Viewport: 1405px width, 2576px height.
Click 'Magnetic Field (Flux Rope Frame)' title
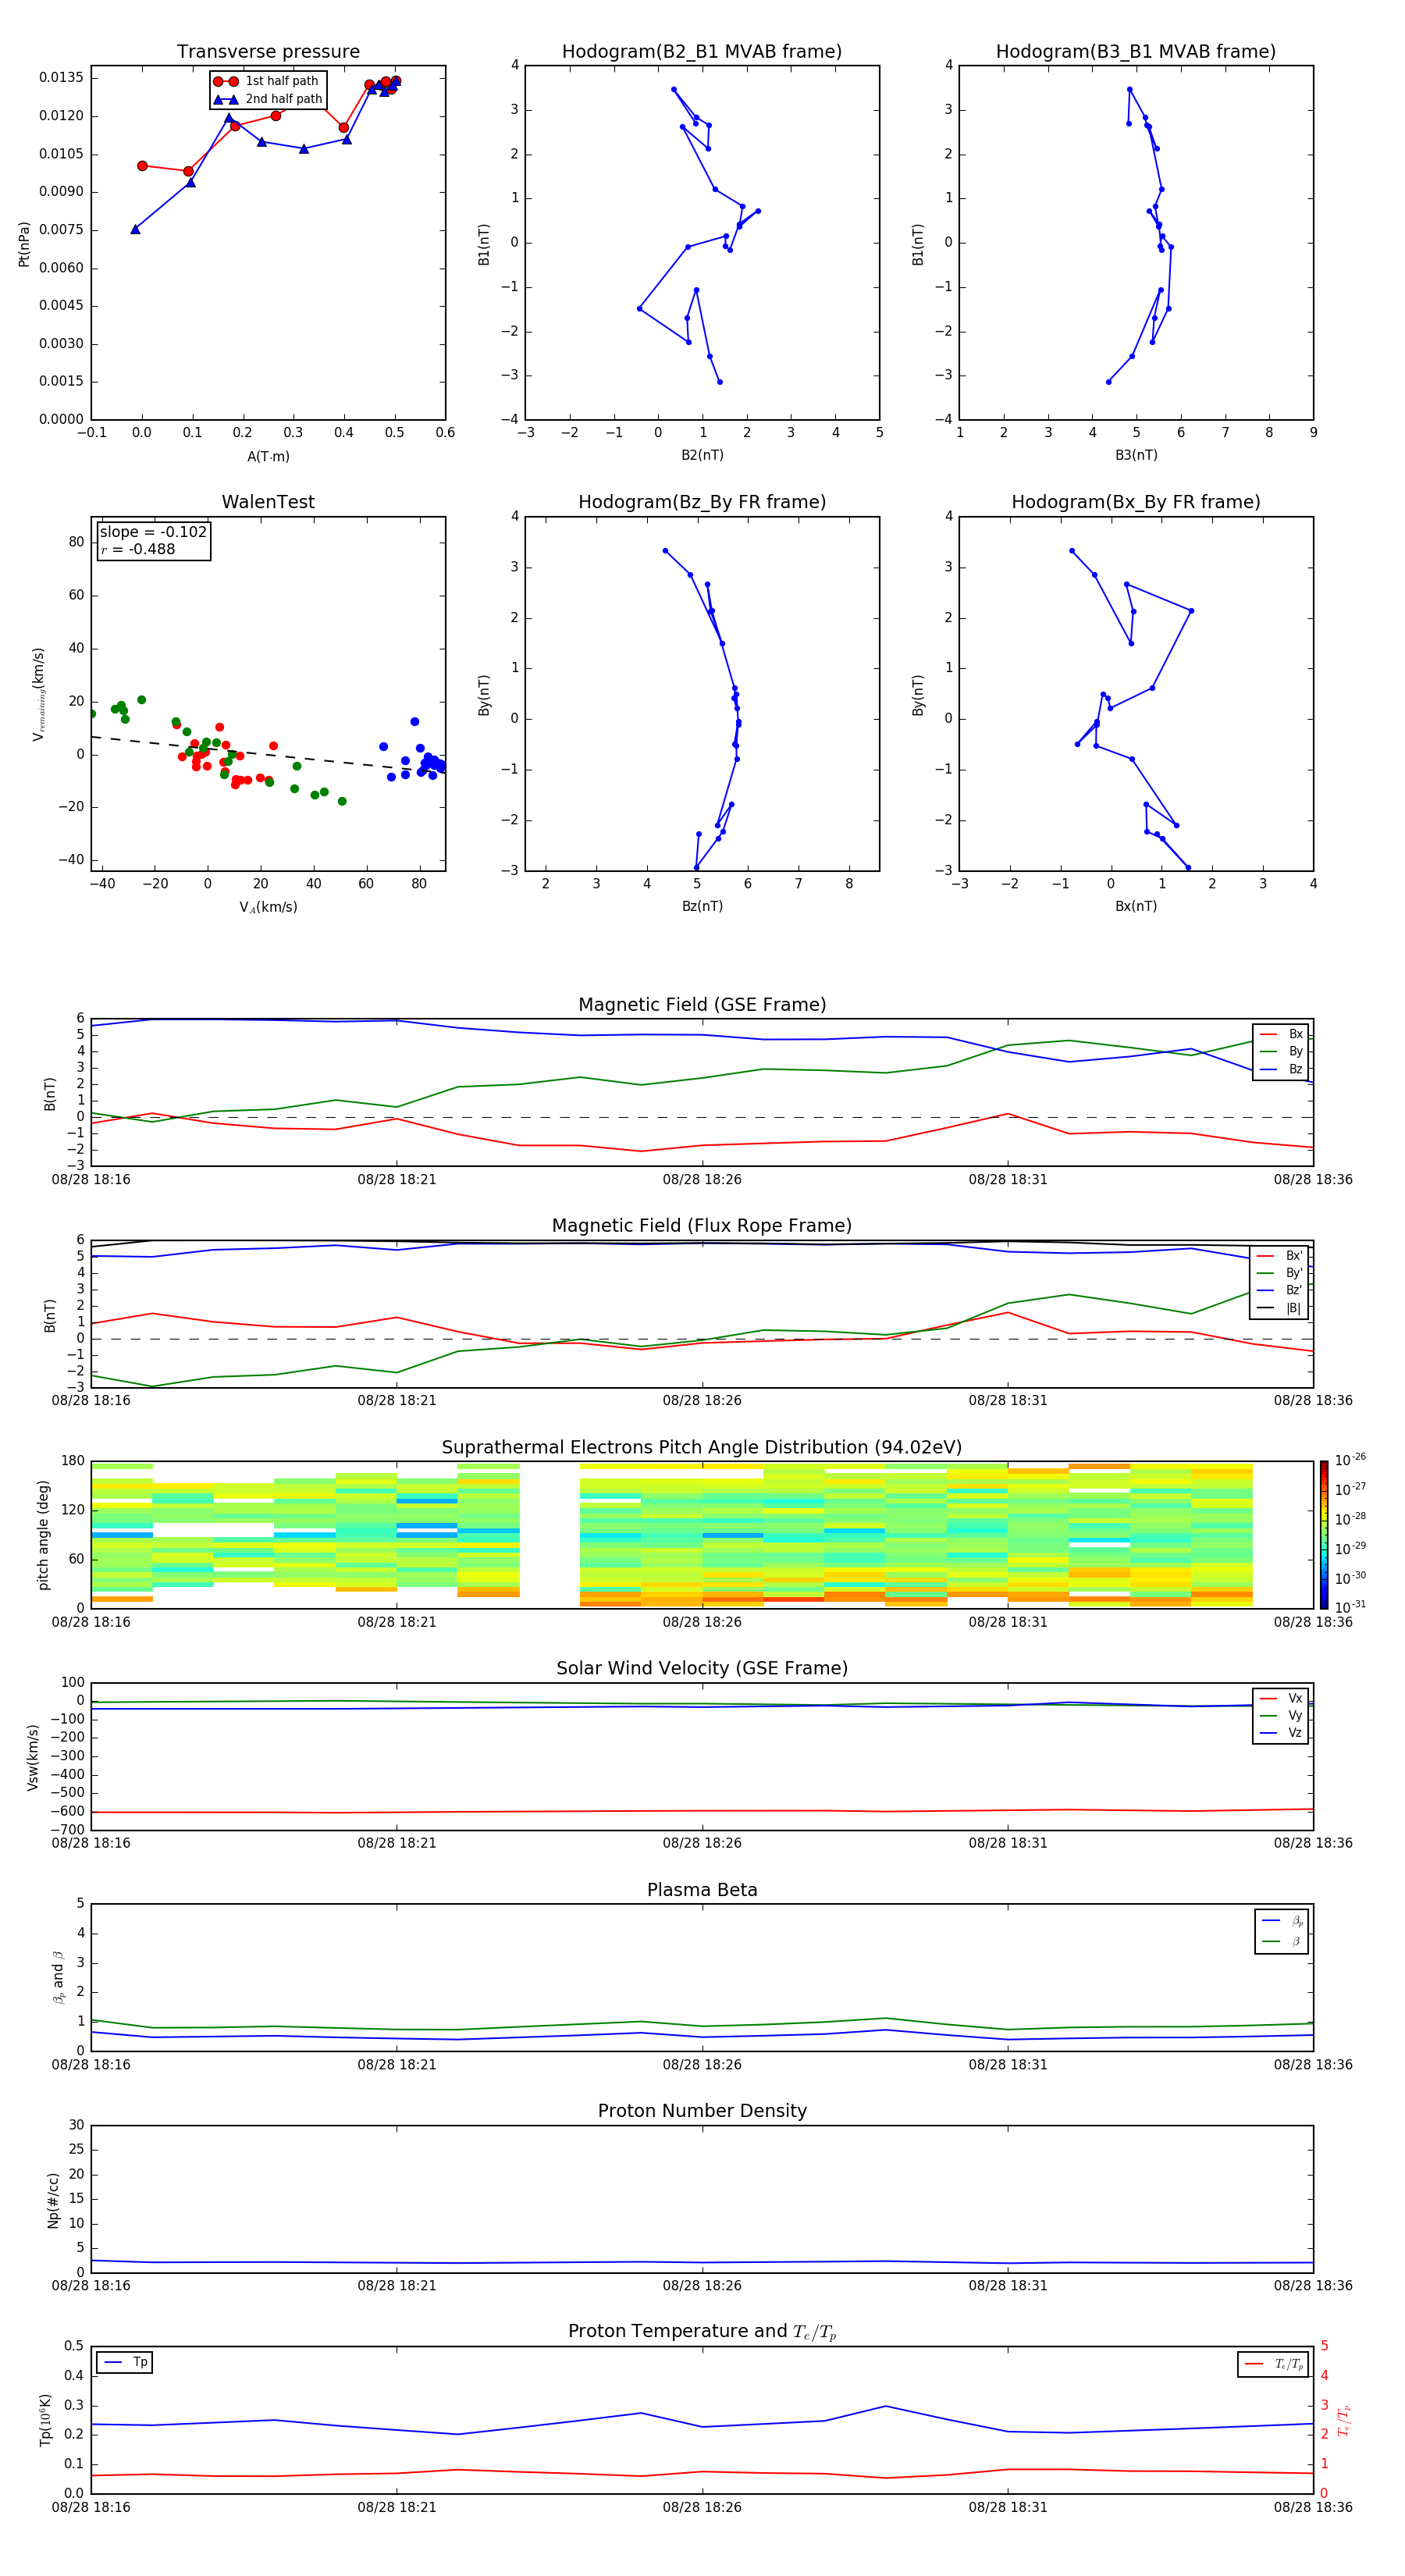(x=702, y=1226)
